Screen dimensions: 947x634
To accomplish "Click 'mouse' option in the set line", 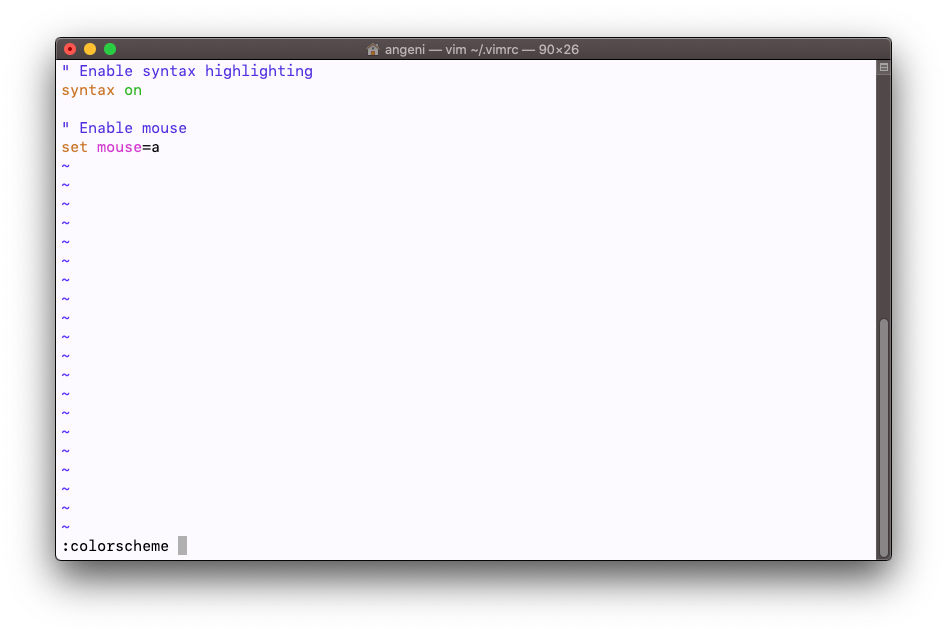I will [x=120, y=147].
